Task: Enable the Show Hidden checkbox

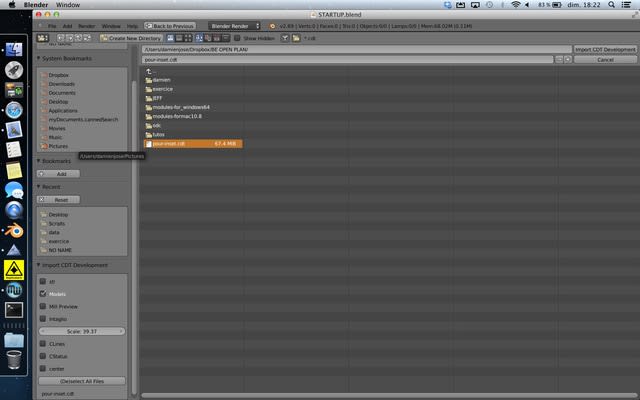Action: click(237, 37)
